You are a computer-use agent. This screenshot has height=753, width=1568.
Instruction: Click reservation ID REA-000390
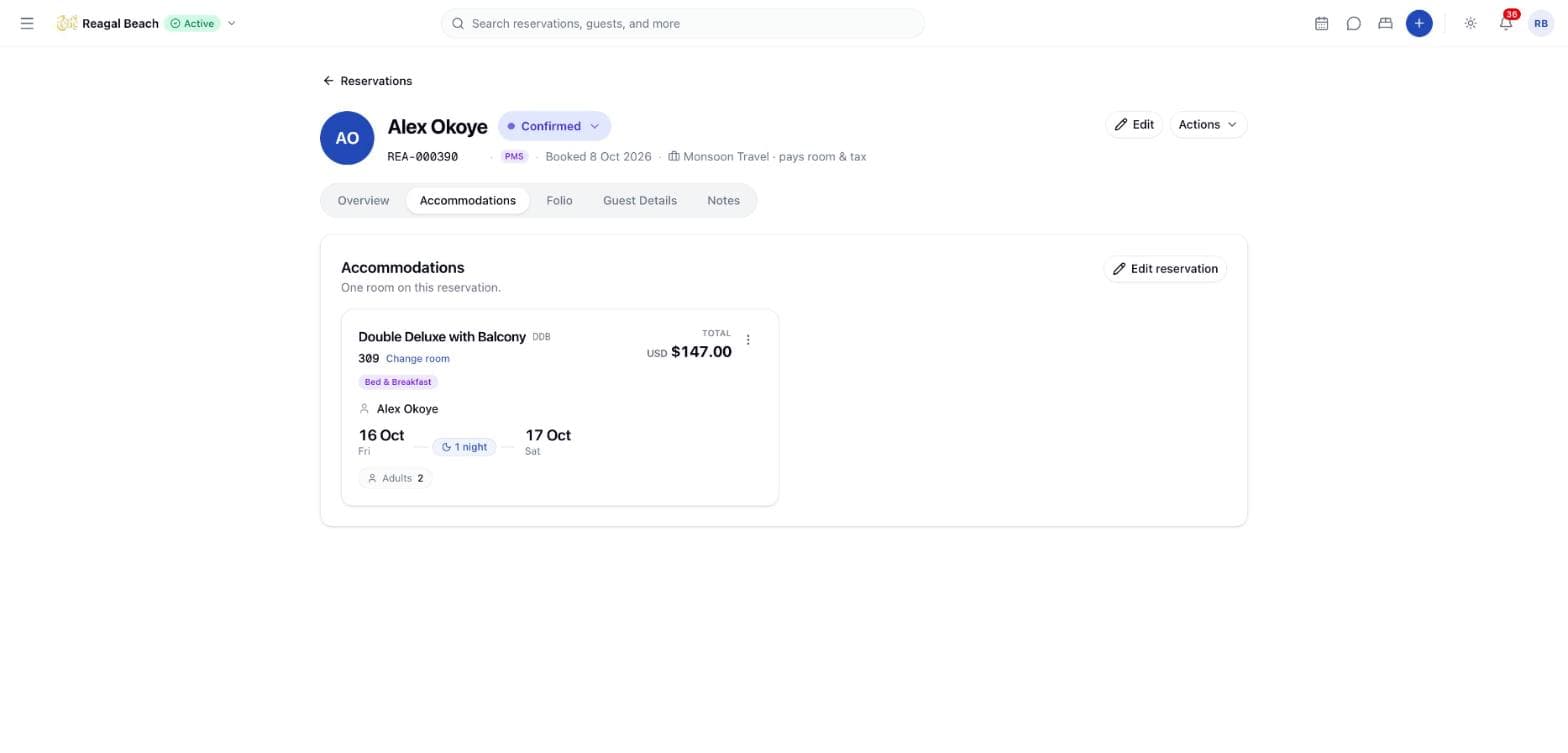pos(423,157)
